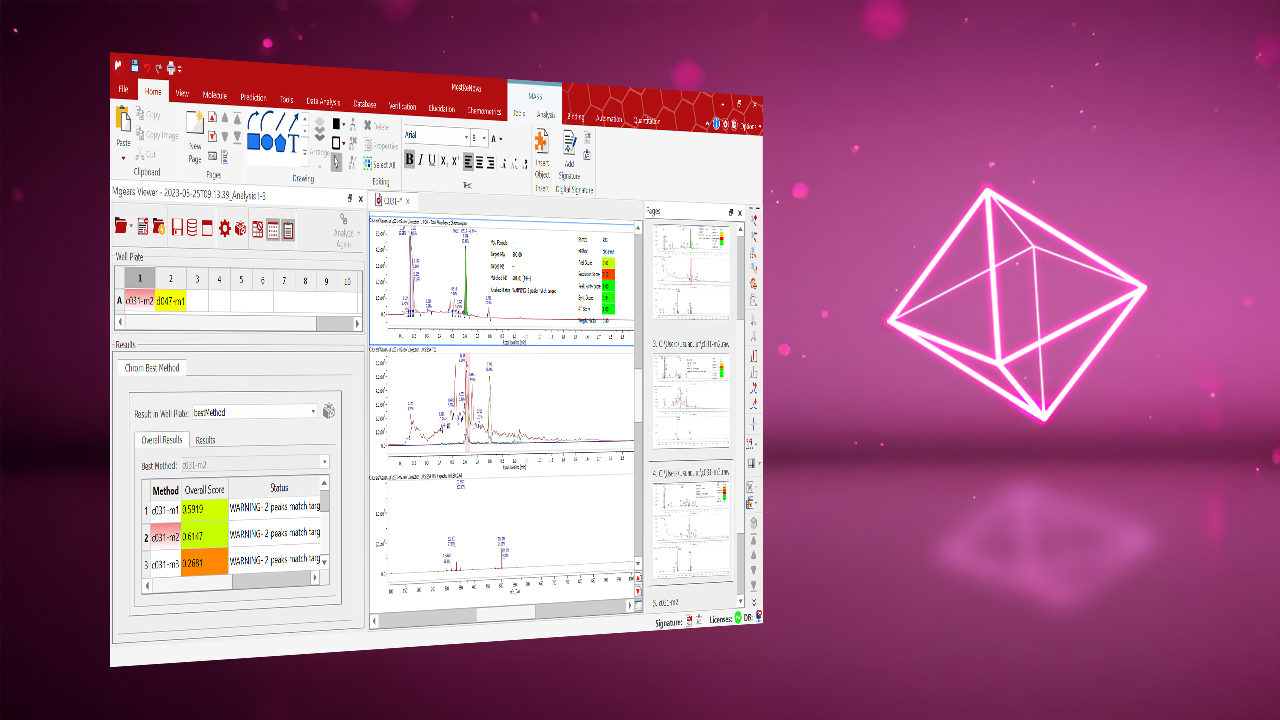Screen dimensions: 1280x720
Task: Click the red gear settings icon in Mgears Viewer
Action: click(x=224, y=228)
